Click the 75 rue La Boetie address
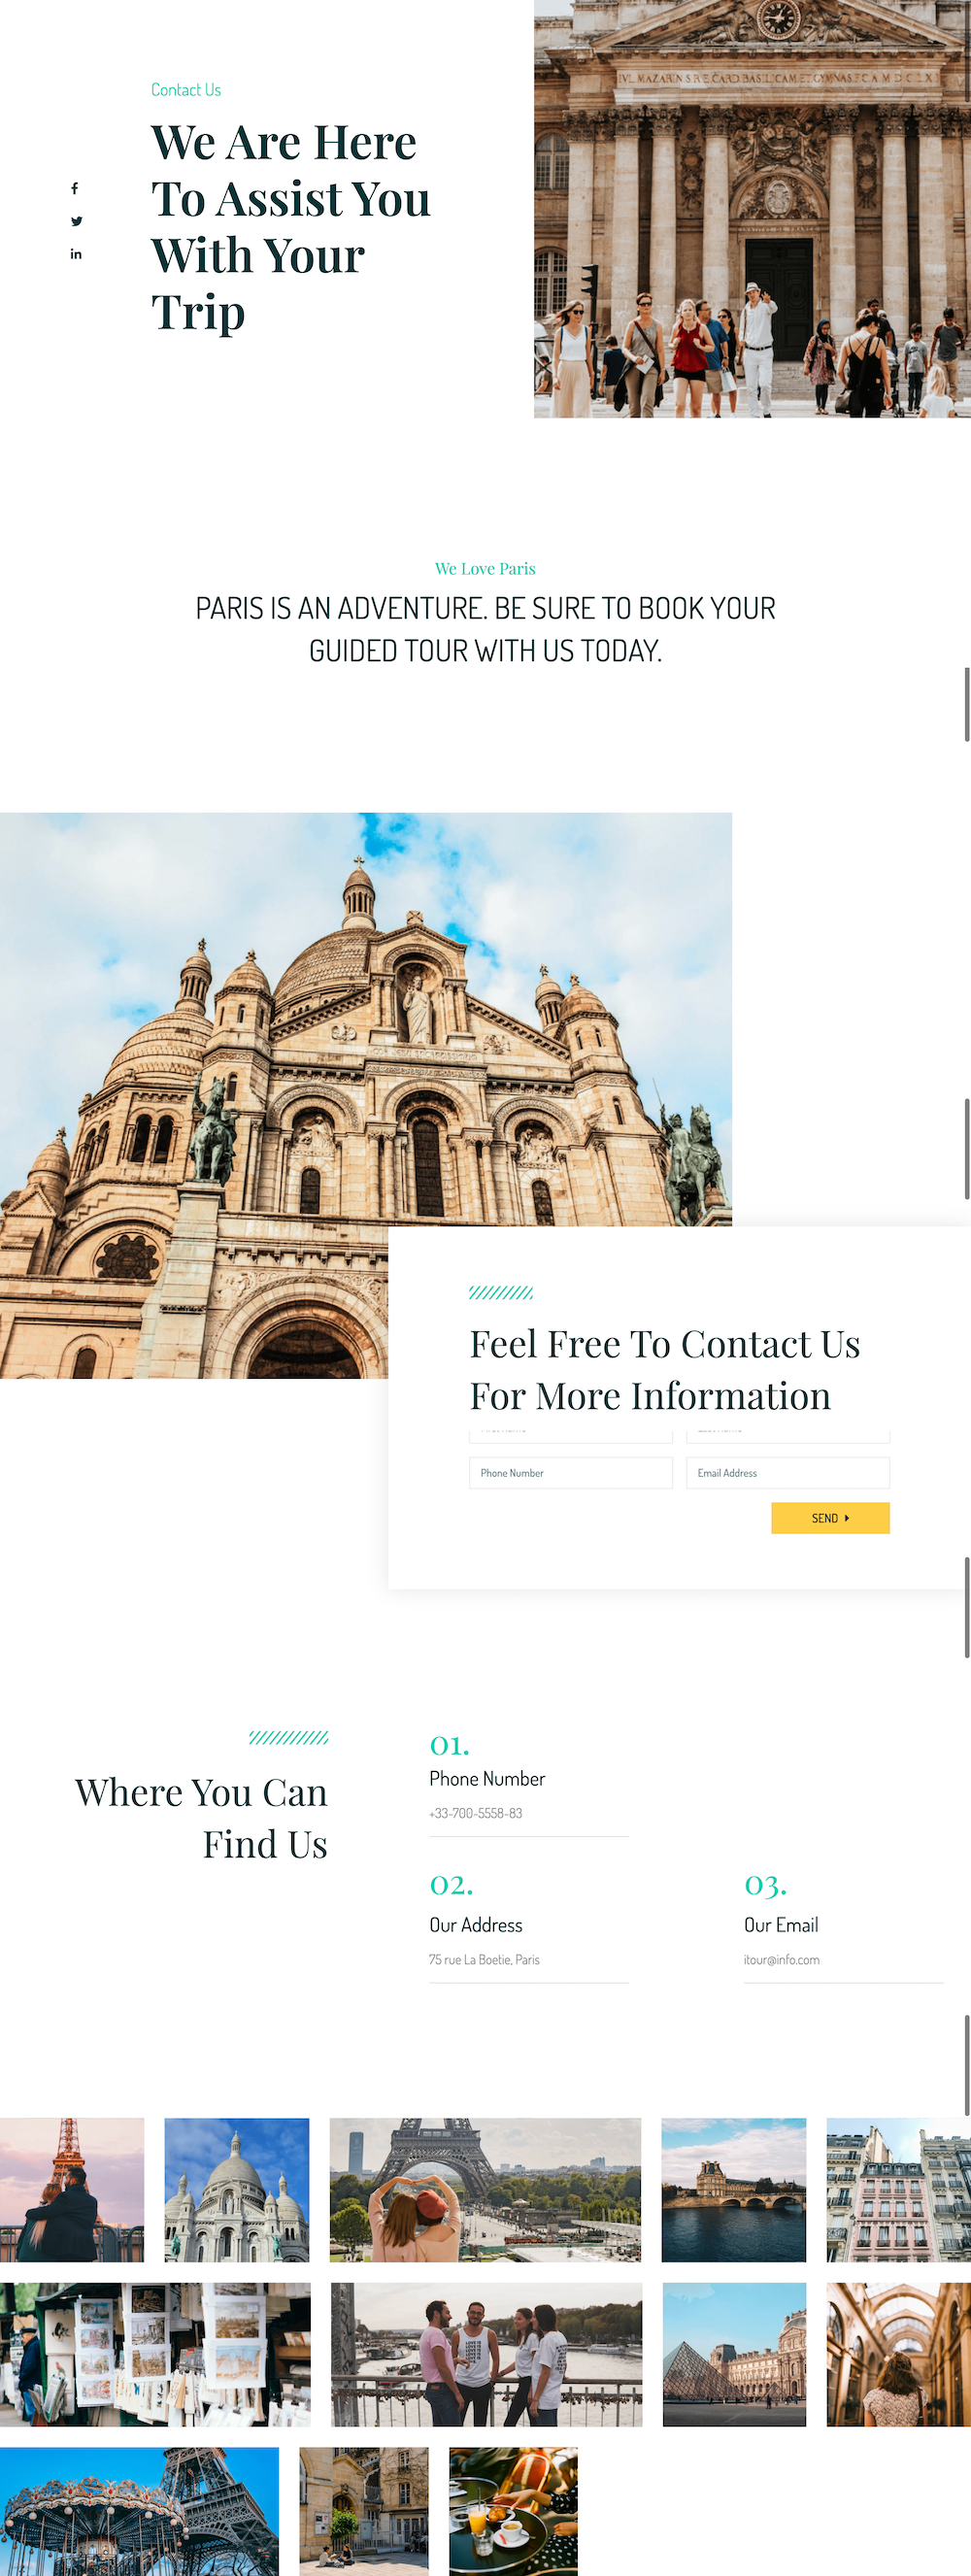 tap(484, 1960)
